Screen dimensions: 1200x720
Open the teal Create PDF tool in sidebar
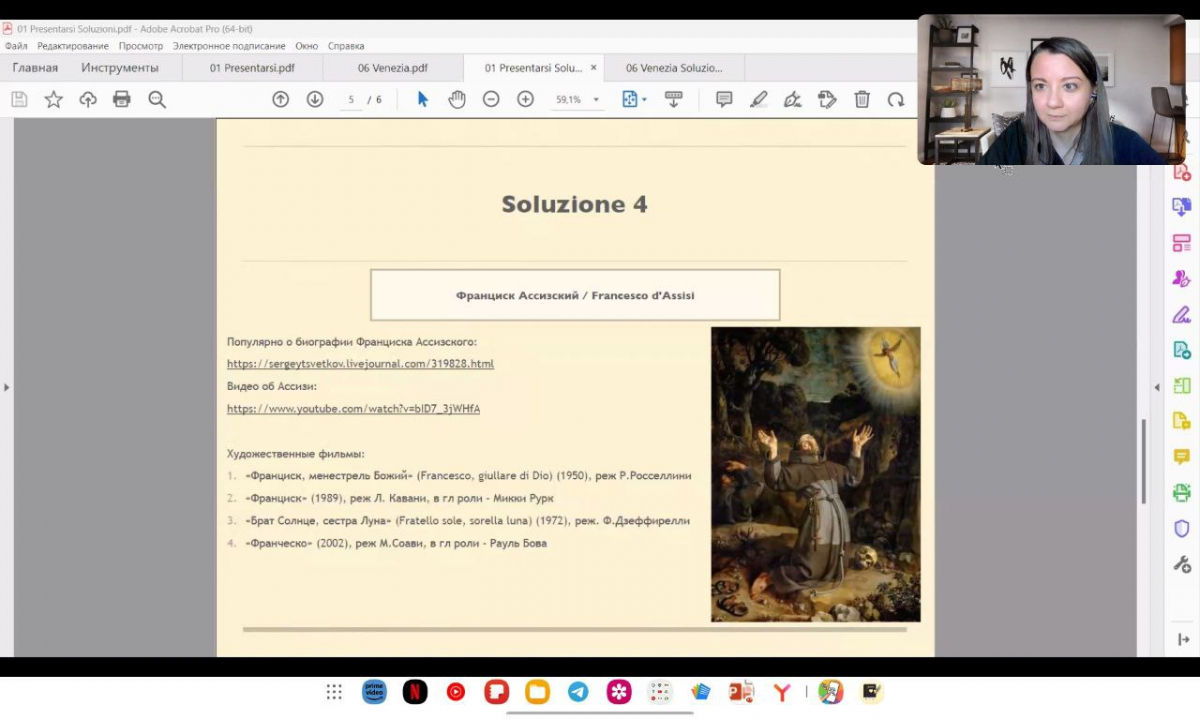point(1182,350)
